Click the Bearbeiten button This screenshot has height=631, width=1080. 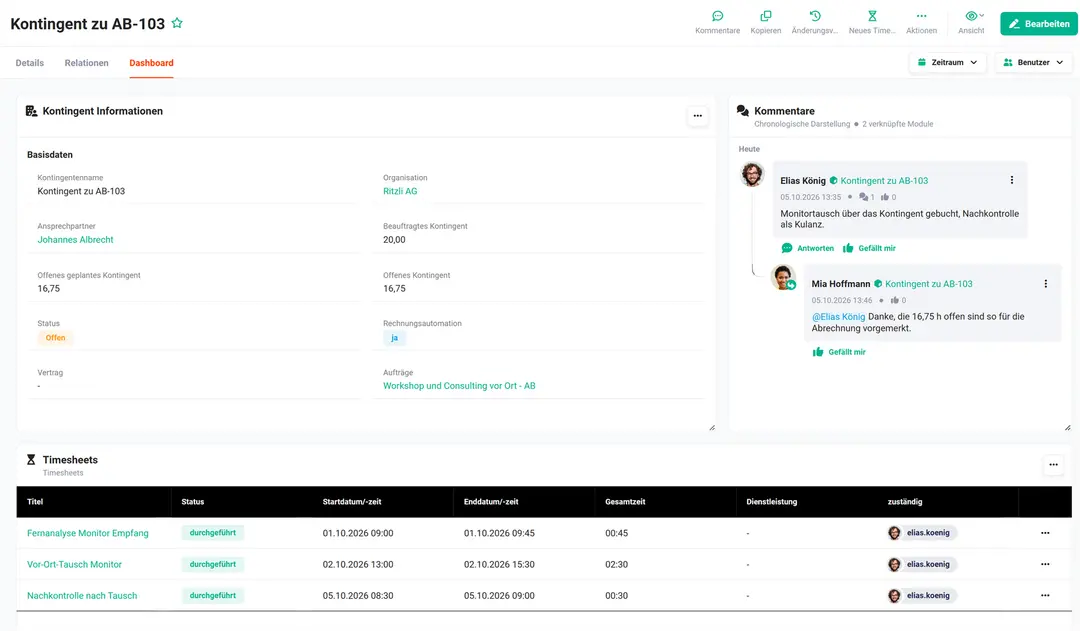point(1039,23)
